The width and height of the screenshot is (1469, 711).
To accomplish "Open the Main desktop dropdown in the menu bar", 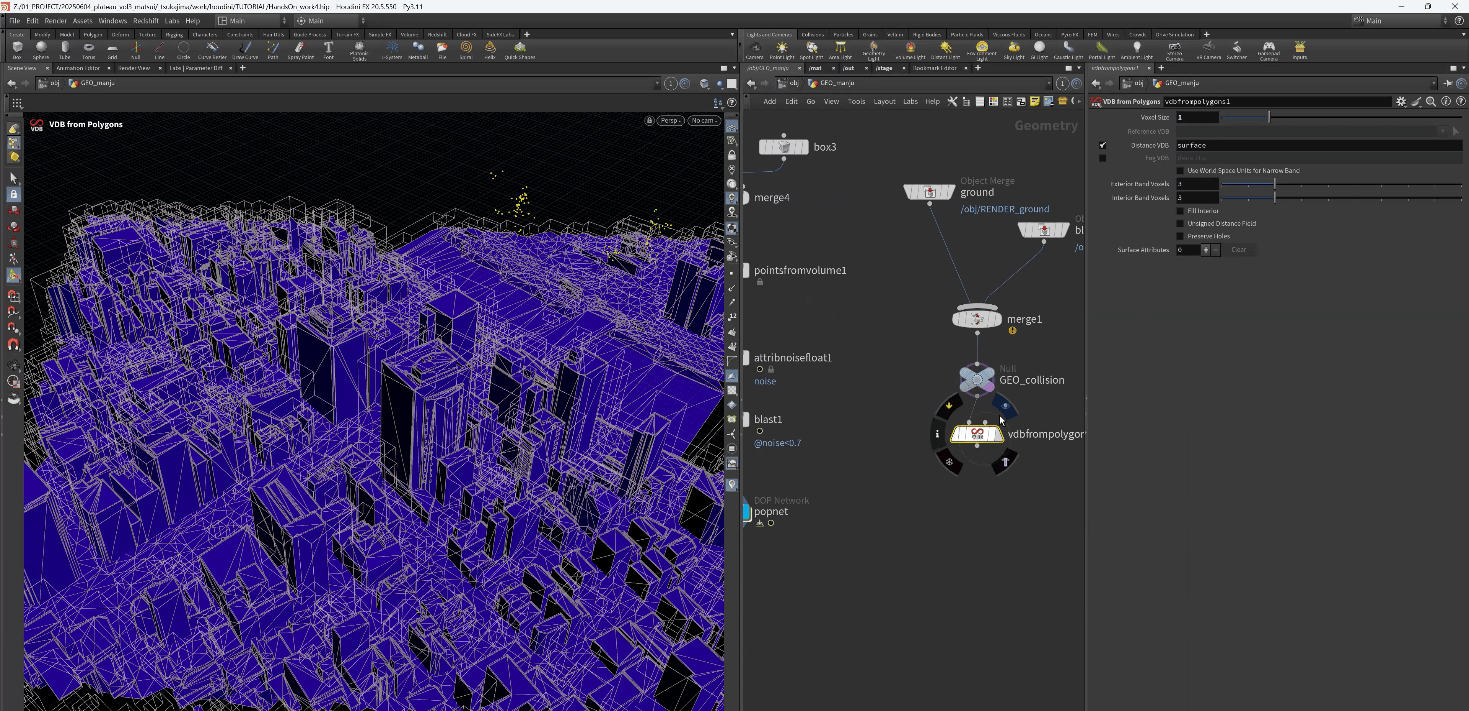I will click(251, 20).
